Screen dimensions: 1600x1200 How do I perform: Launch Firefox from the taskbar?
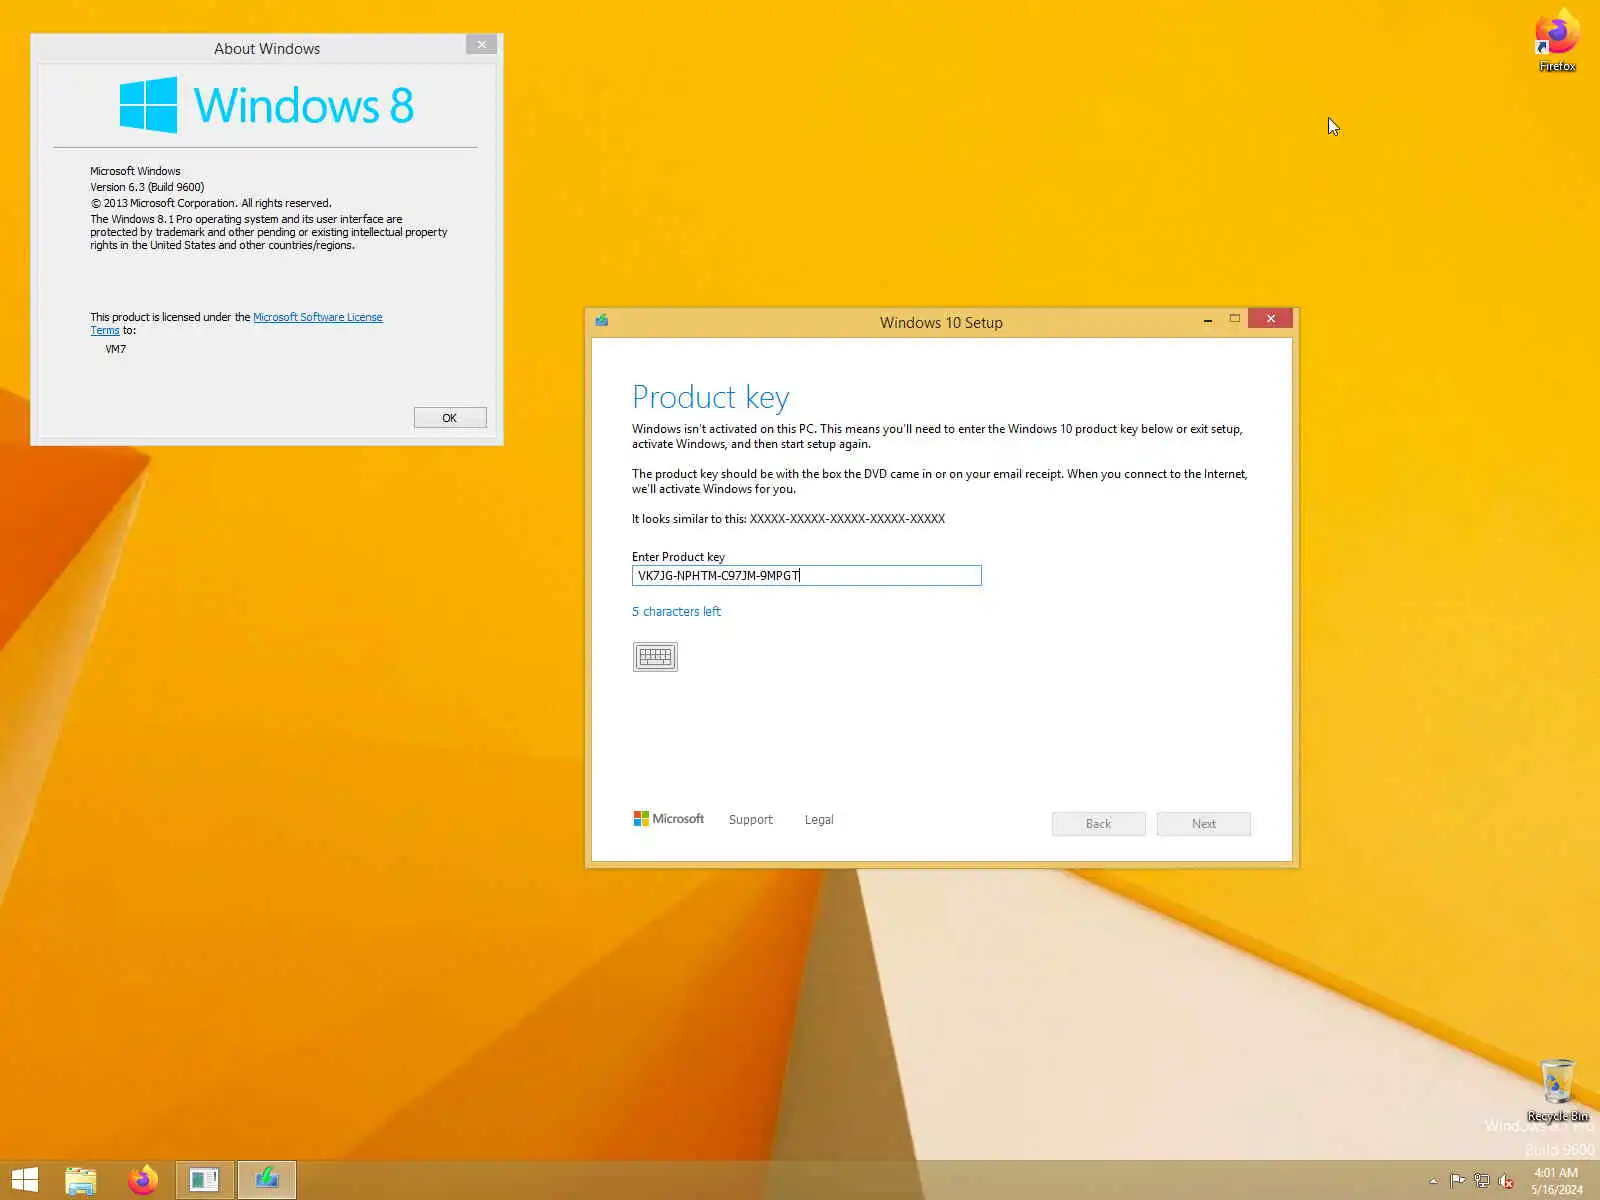point(143,1180)
